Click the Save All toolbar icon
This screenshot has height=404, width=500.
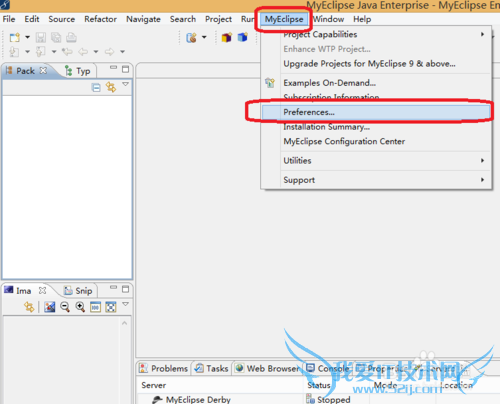pyautogui.click(x=56, y=37)
